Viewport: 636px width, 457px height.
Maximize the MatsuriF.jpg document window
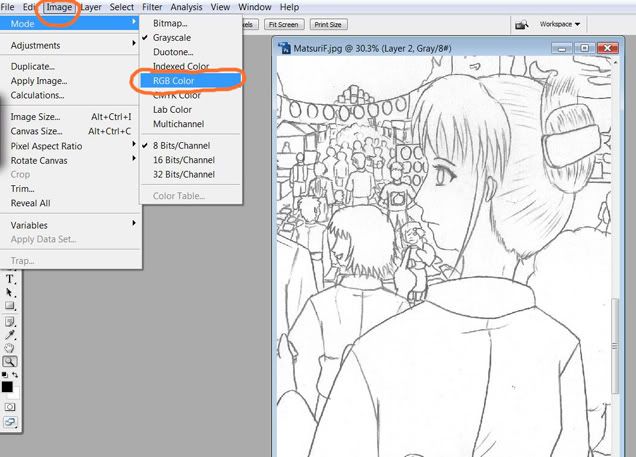[x=584, y=48]
